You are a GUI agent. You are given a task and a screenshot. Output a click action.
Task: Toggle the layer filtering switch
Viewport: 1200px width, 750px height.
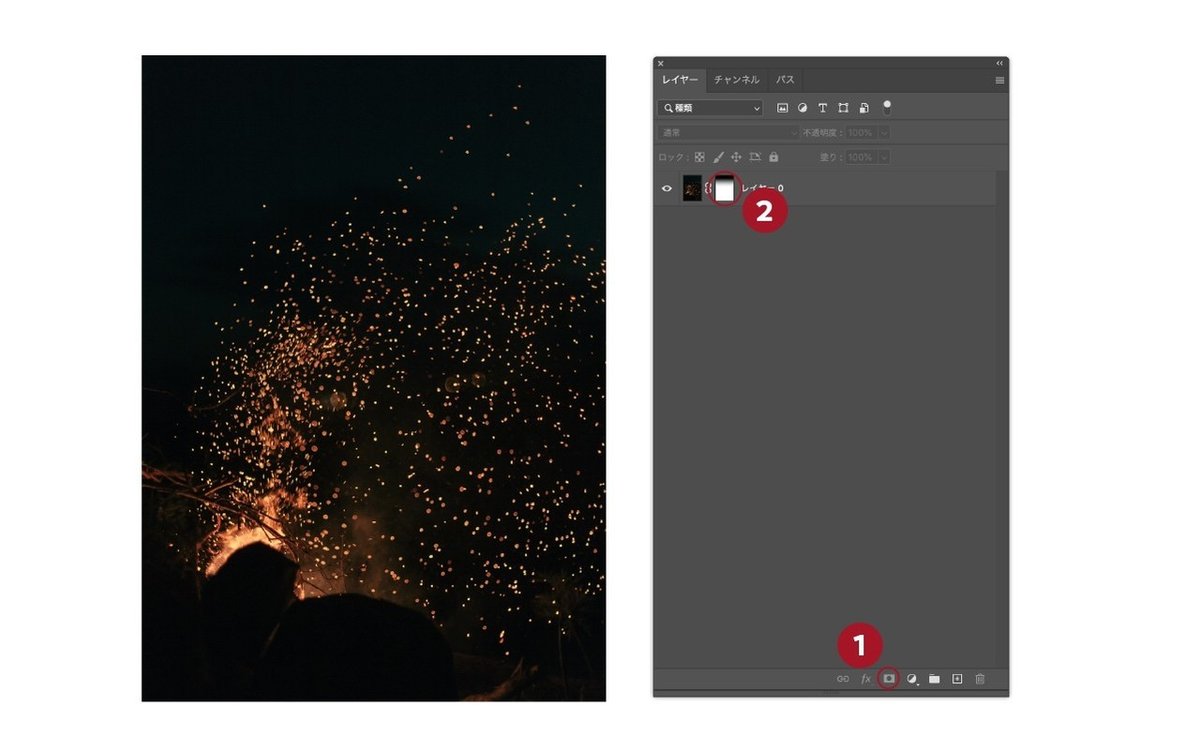[x=887, y=107]
